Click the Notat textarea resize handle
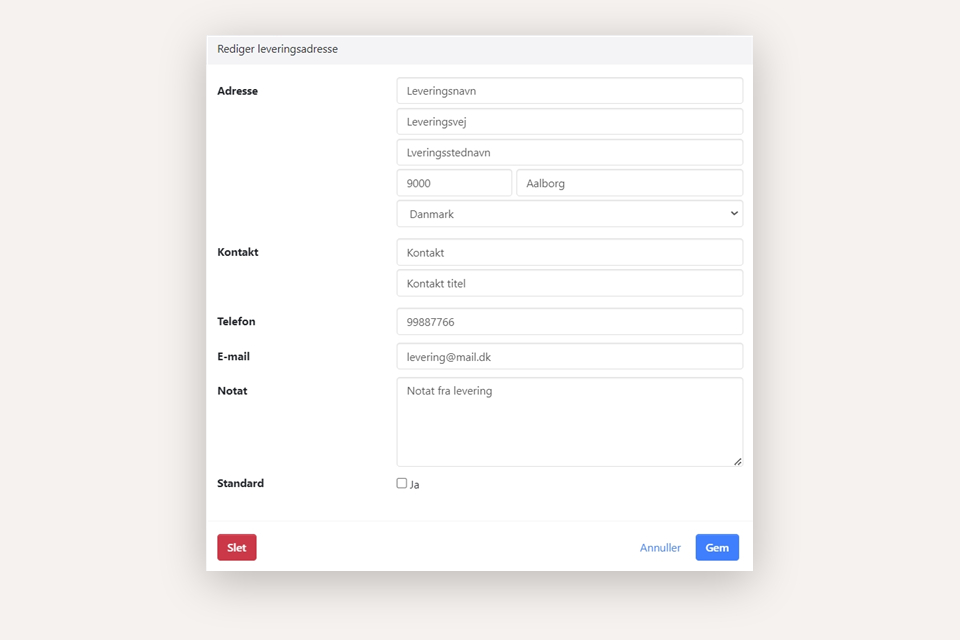Screen dimensions: 960x640 [737, 461]
